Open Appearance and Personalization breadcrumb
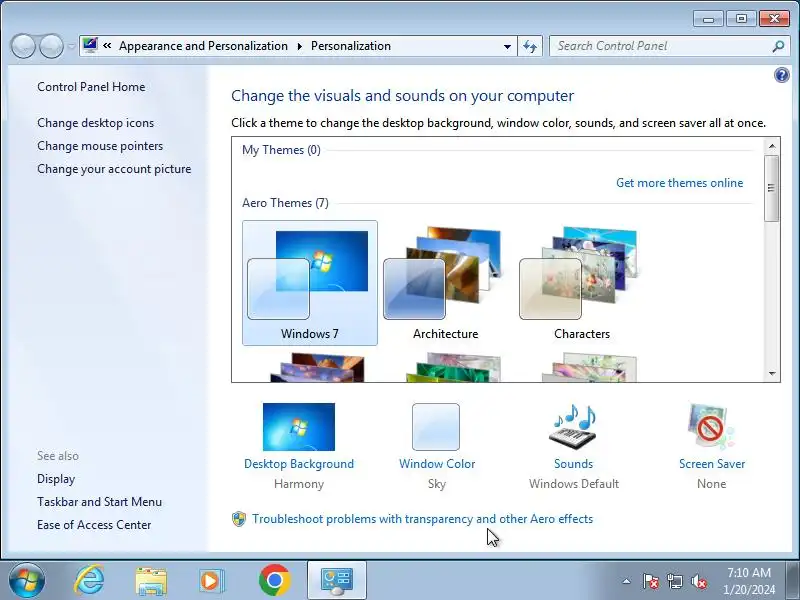800x600 pixels. point(203,46)
